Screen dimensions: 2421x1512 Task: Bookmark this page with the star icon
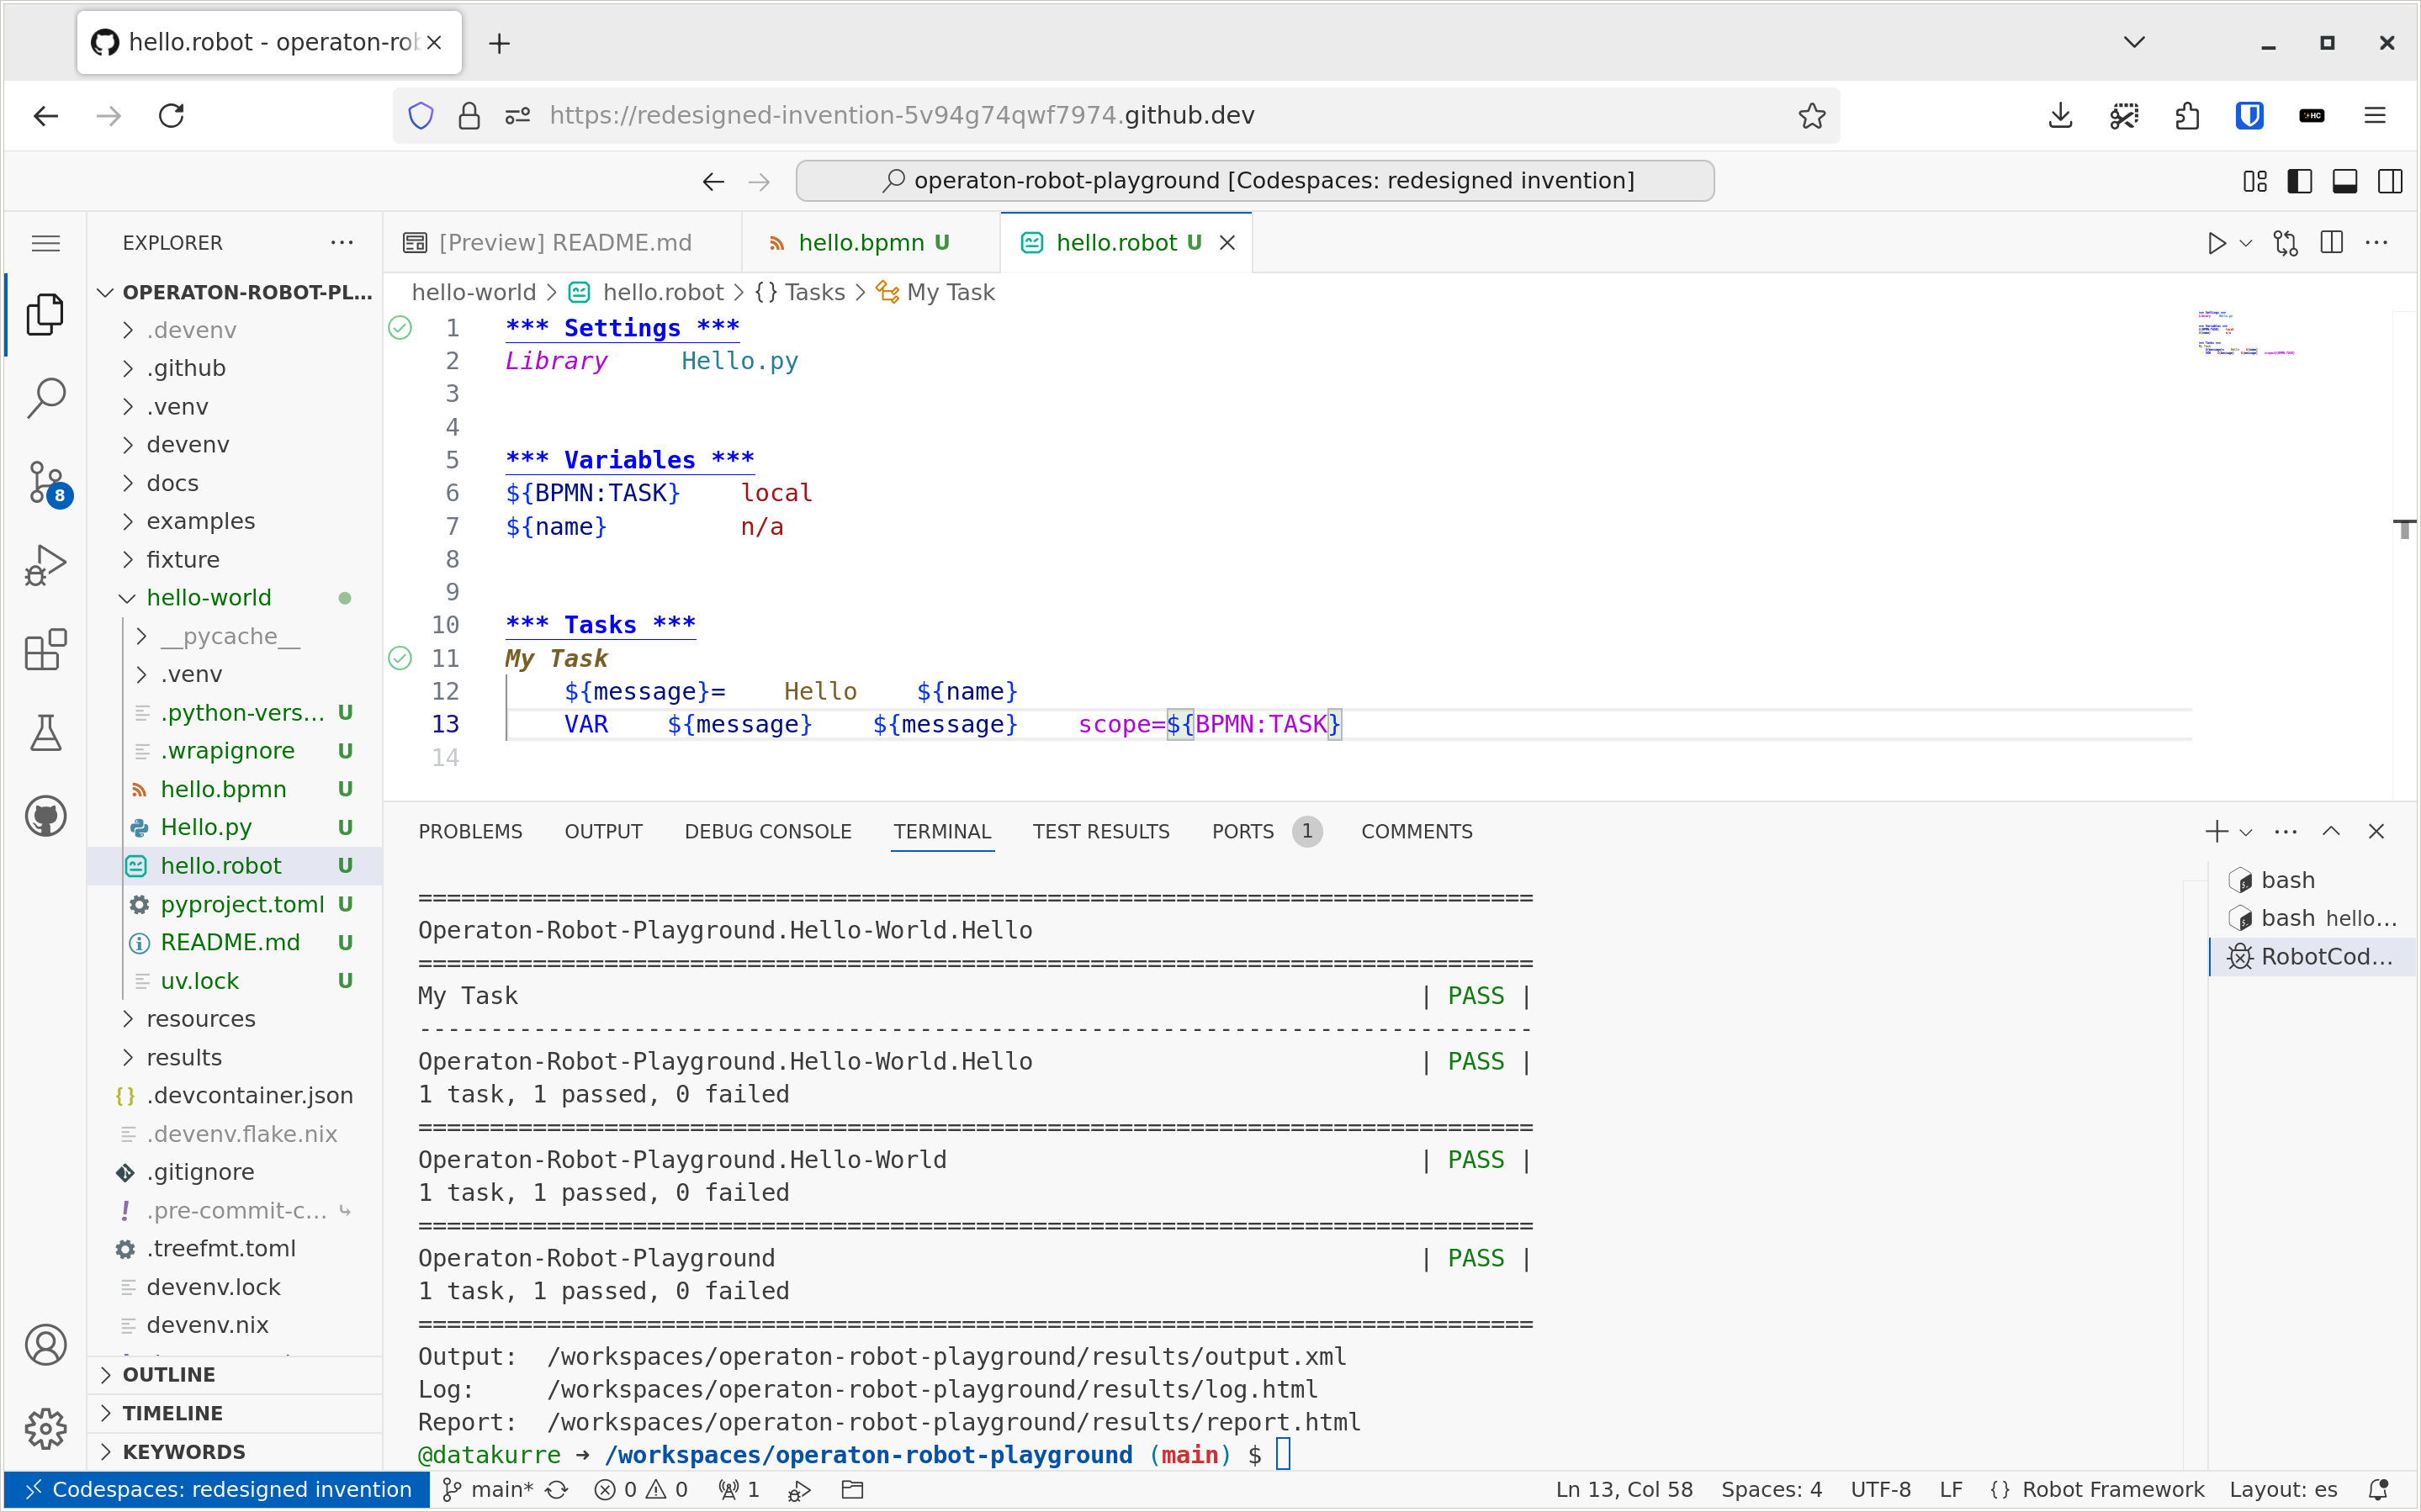(1811, 116)
